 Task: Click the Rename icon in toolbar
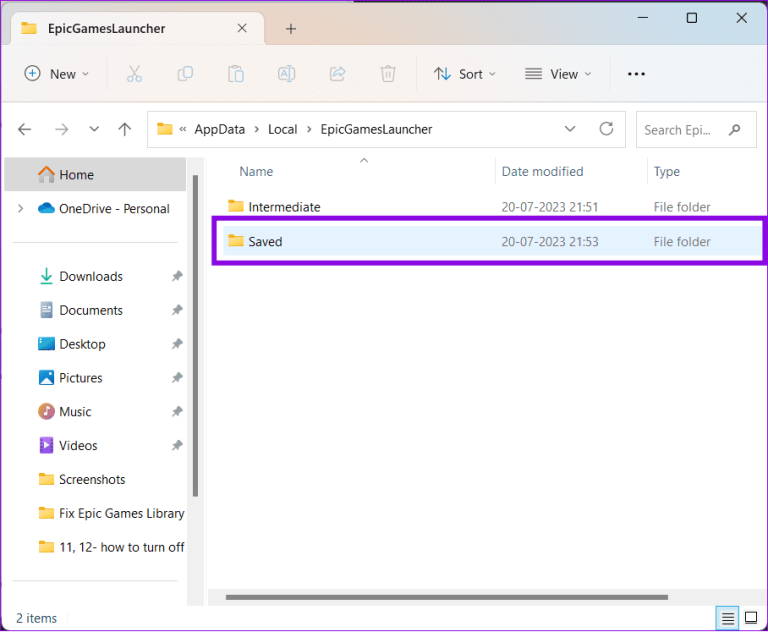click(x=287, y=74)
